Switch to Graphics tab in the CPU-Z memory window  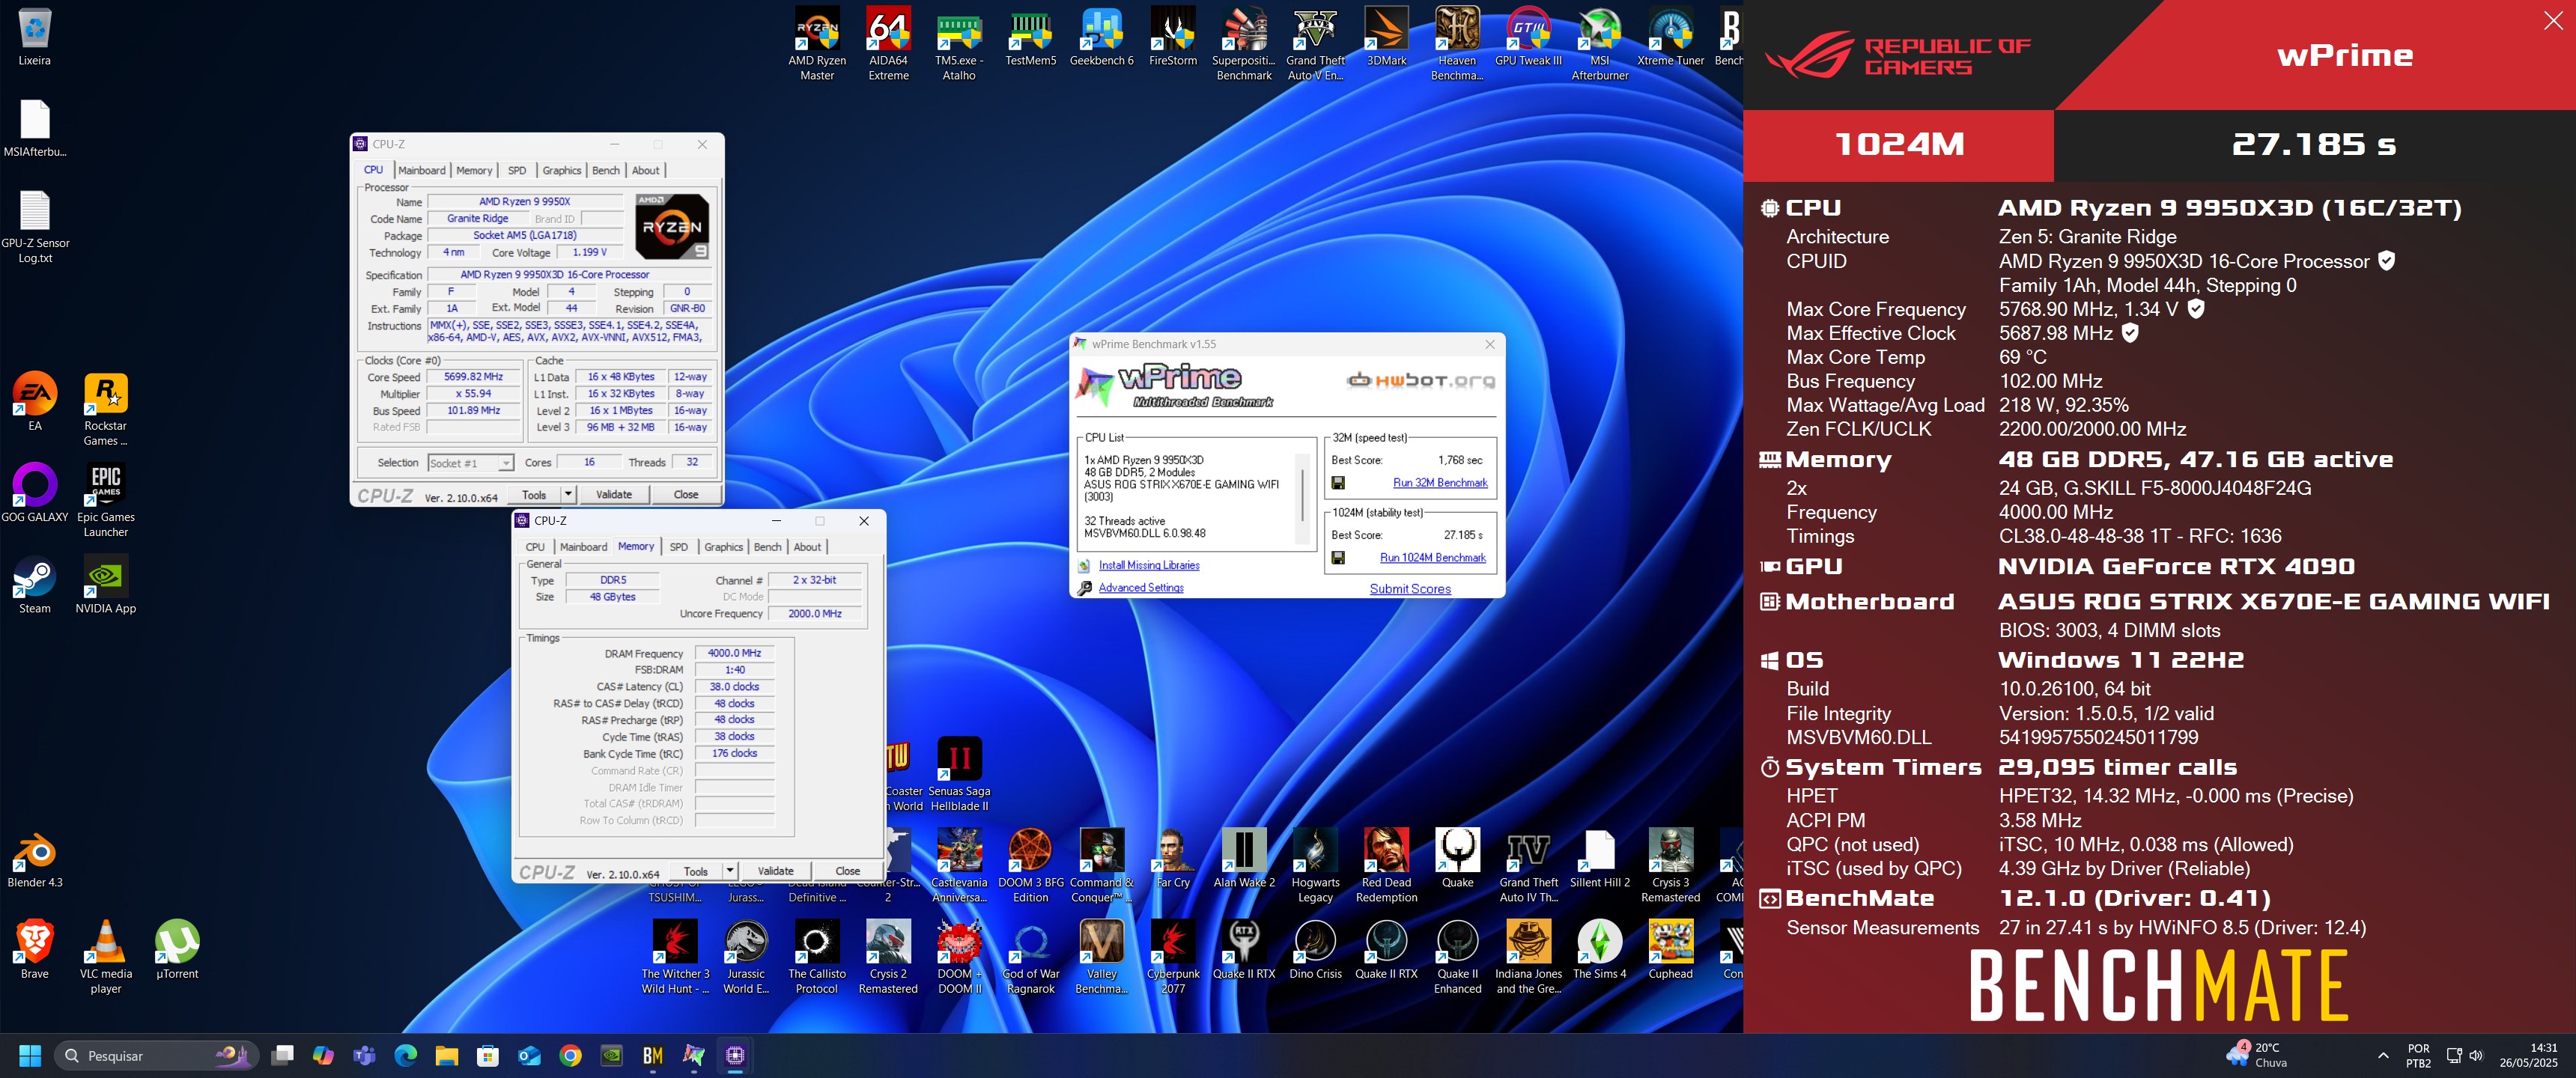pyautogui.click(x=723, y=547)
